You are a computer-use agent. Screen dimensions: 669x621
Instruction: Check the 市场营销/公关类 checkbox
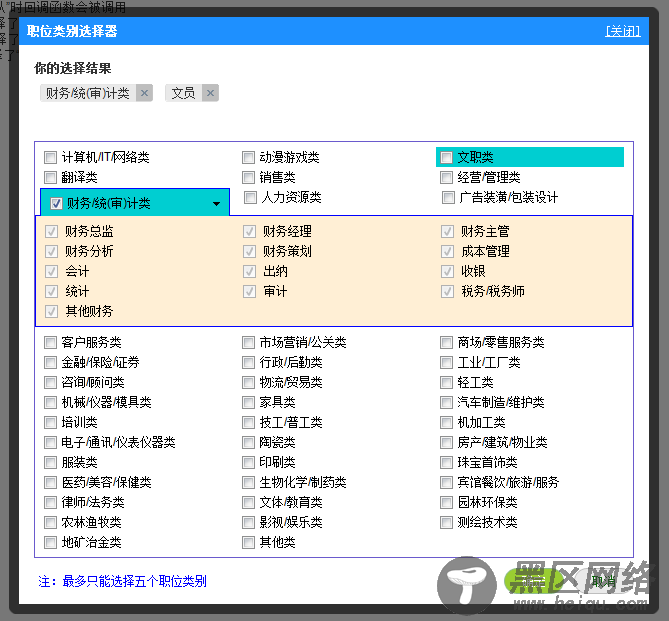click(x=248, y=342)
